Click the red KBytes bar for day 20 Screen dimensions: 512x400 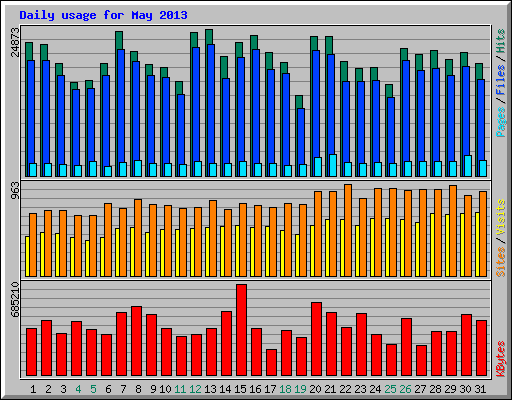tap(317, 339)
